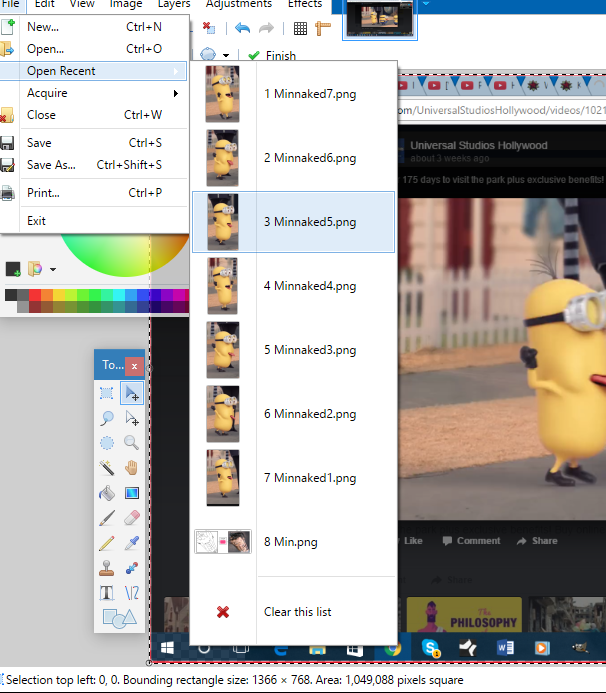Choose Save As... in the File menu
The image size is (606, 693).
click(x=94, y=165)
